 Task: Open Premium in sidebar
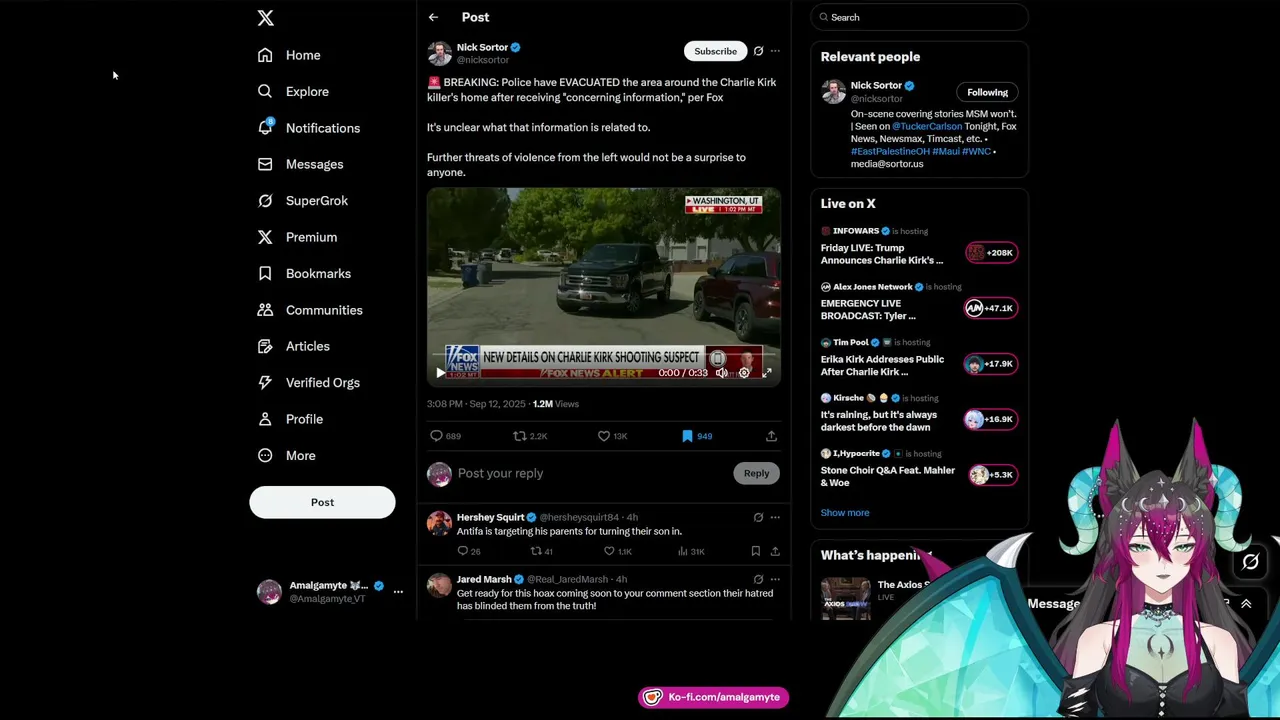click(297, 237)
